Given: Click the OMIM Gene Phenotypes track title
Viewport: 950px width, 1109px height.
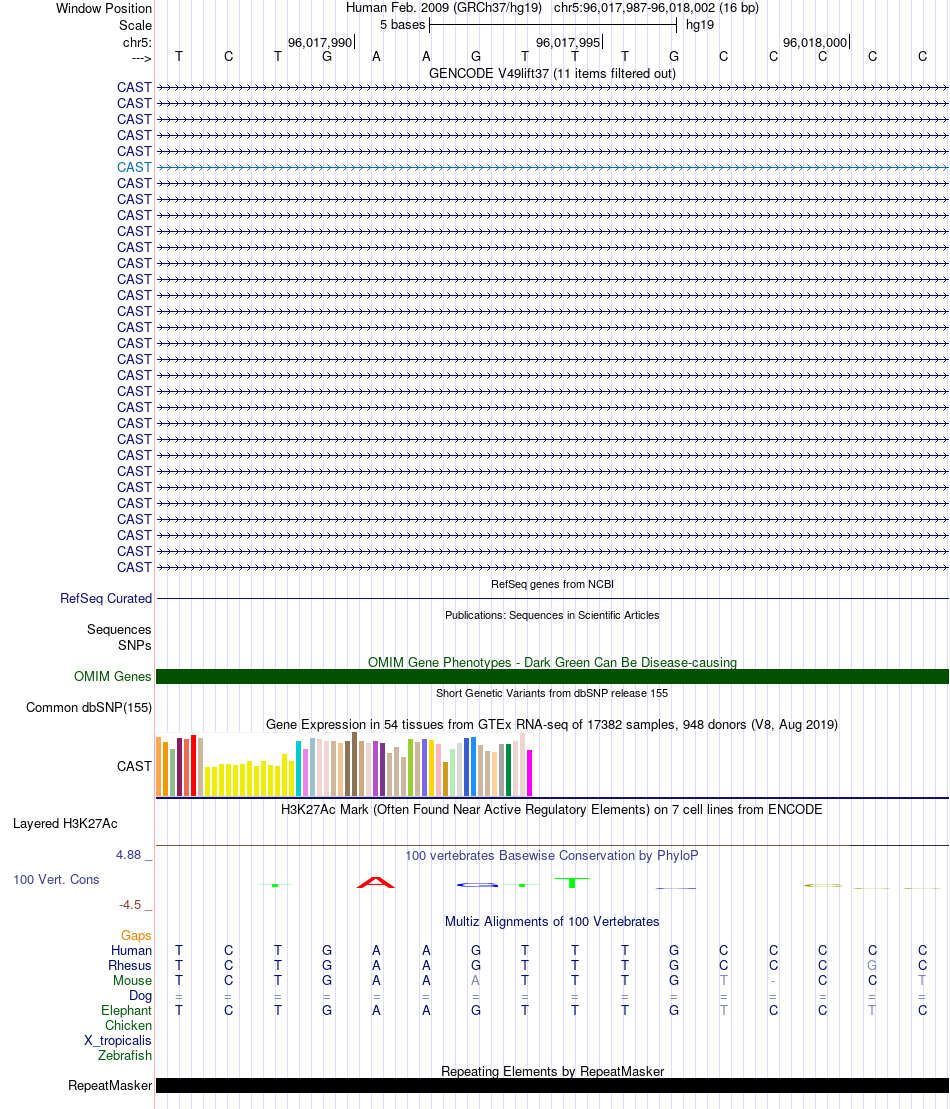Looking at the screenshot, I should click(x=552, y=662).
